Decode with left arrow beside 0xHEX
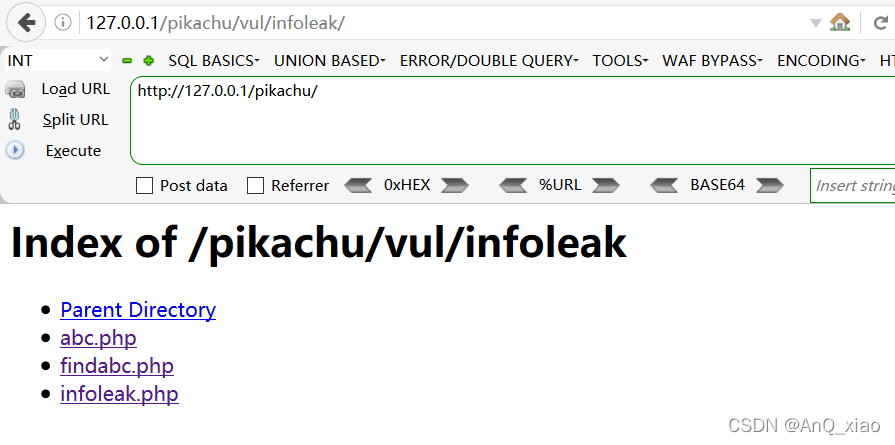 (x=358, y=185)
